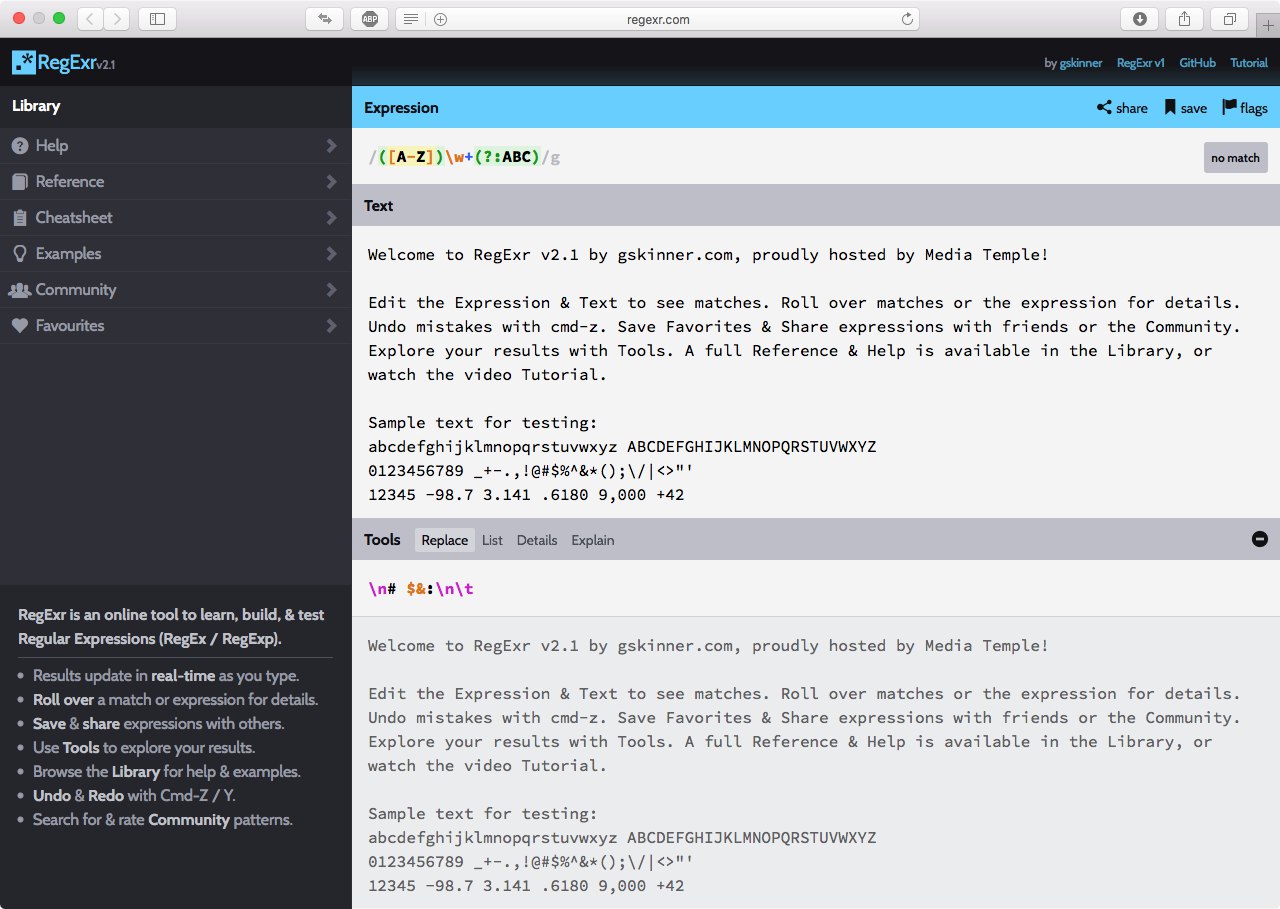The height and width of the screenshot is (909, 1280).
Task: Click the Help question mark icon
Action: pyautogui.click(x=19, y=146)
